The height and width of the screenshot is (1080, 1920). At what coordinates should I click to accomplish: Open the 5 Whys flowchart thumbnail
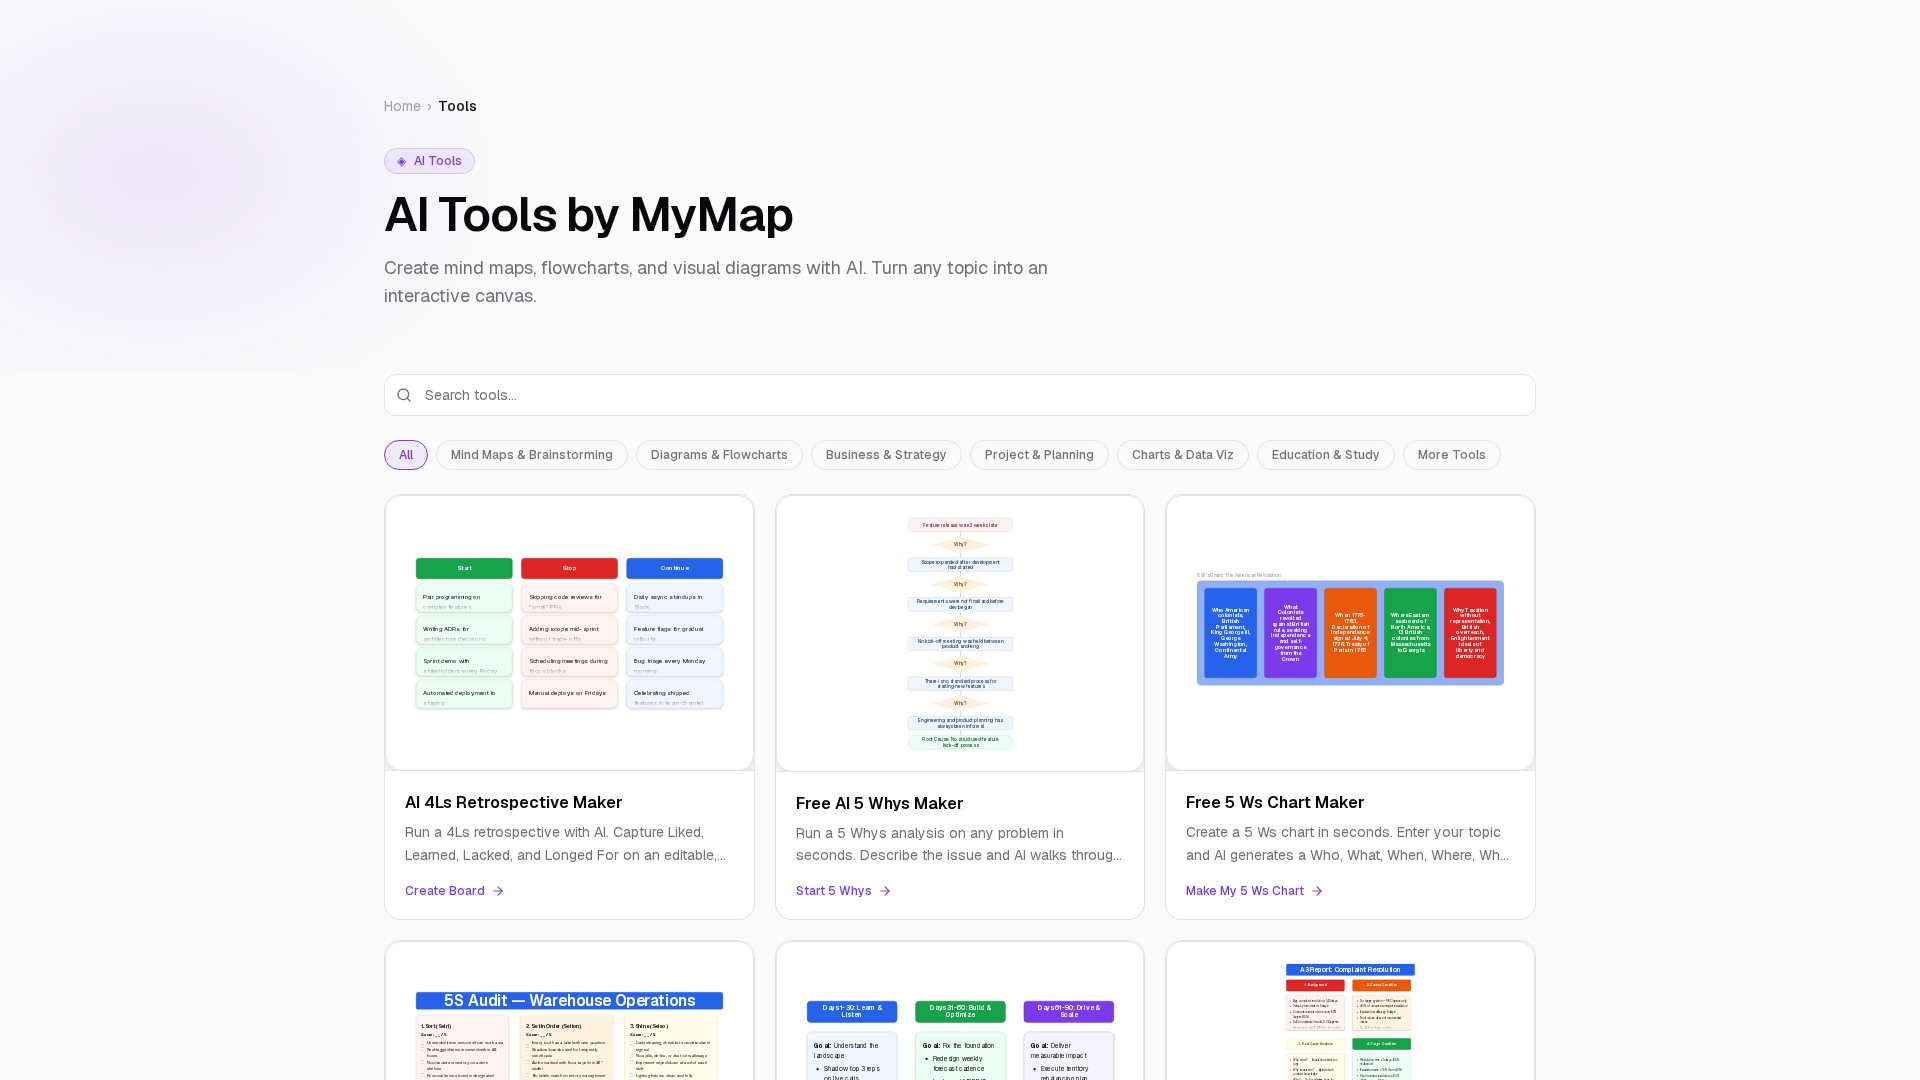[960, 634]
